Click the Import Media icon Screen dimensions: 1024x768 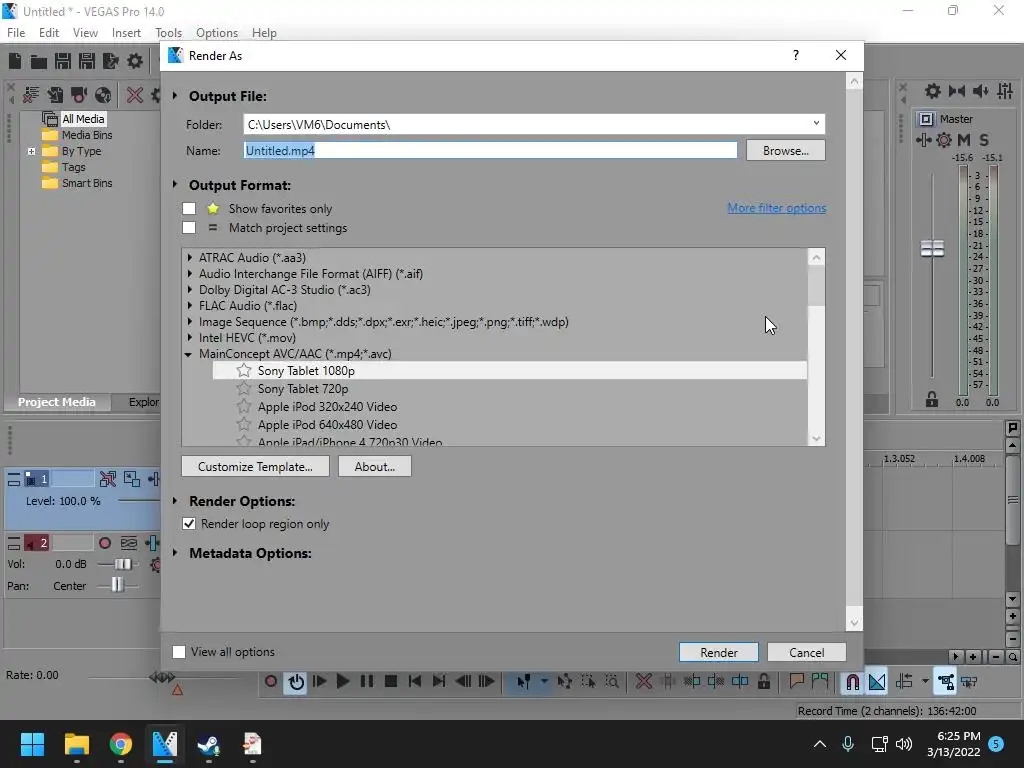point(55,95)
